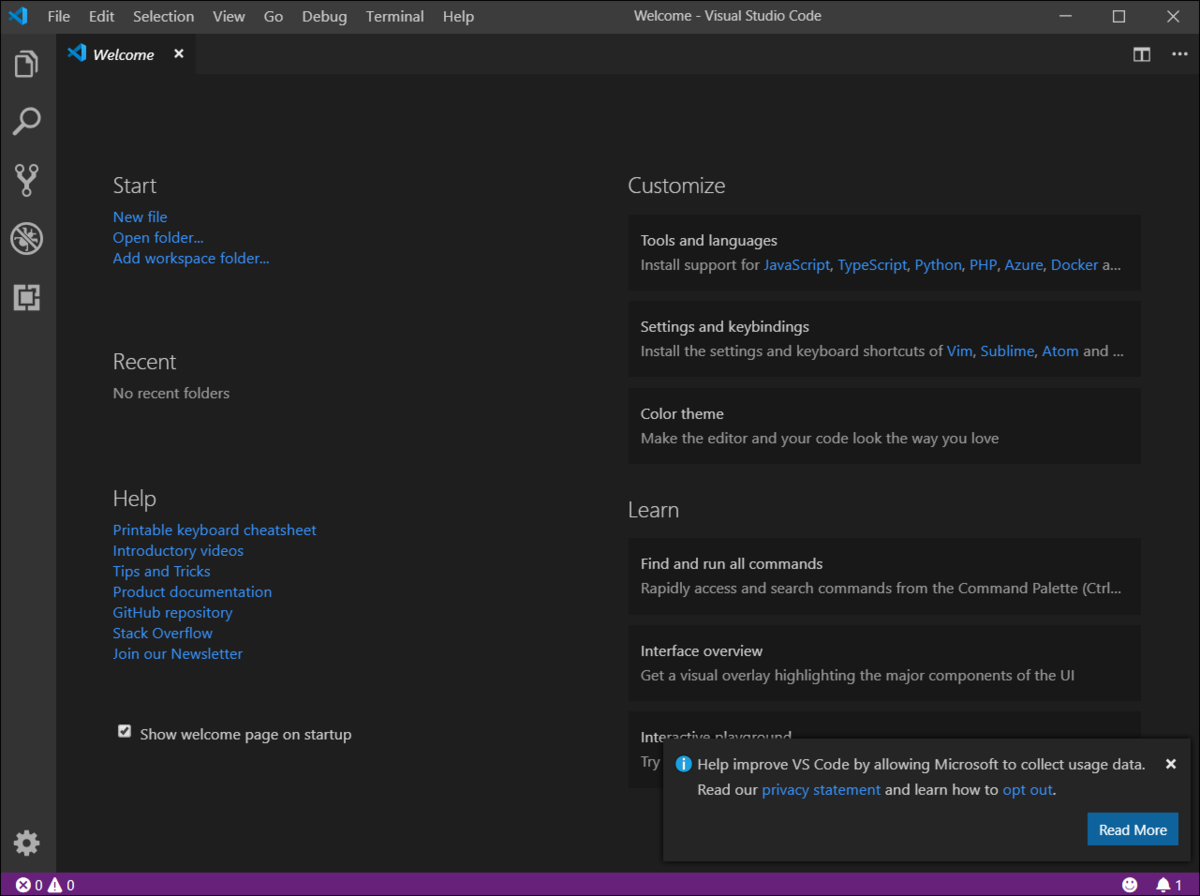Open the Terminal menu

[x=395, y=17]
